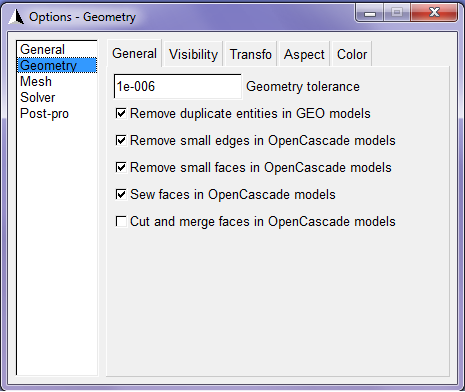Screen dimensions: 465x392
Task: Switch to the Visibility tab
Action: pyautogui.click(x=193, y=54)
